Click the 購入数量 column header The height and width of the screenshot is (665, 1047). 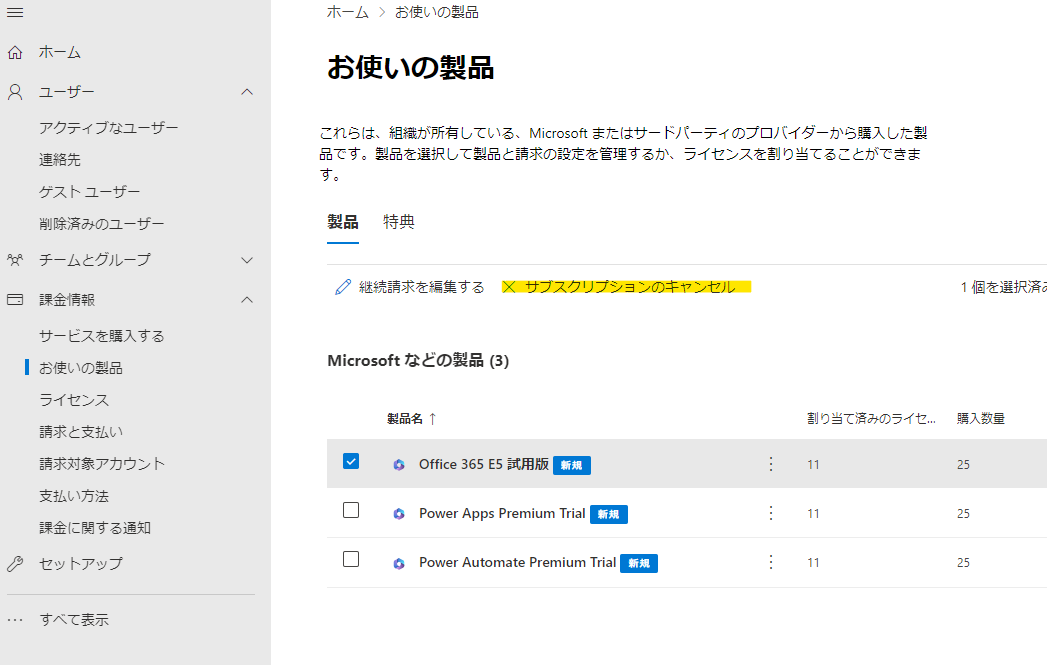981,419
